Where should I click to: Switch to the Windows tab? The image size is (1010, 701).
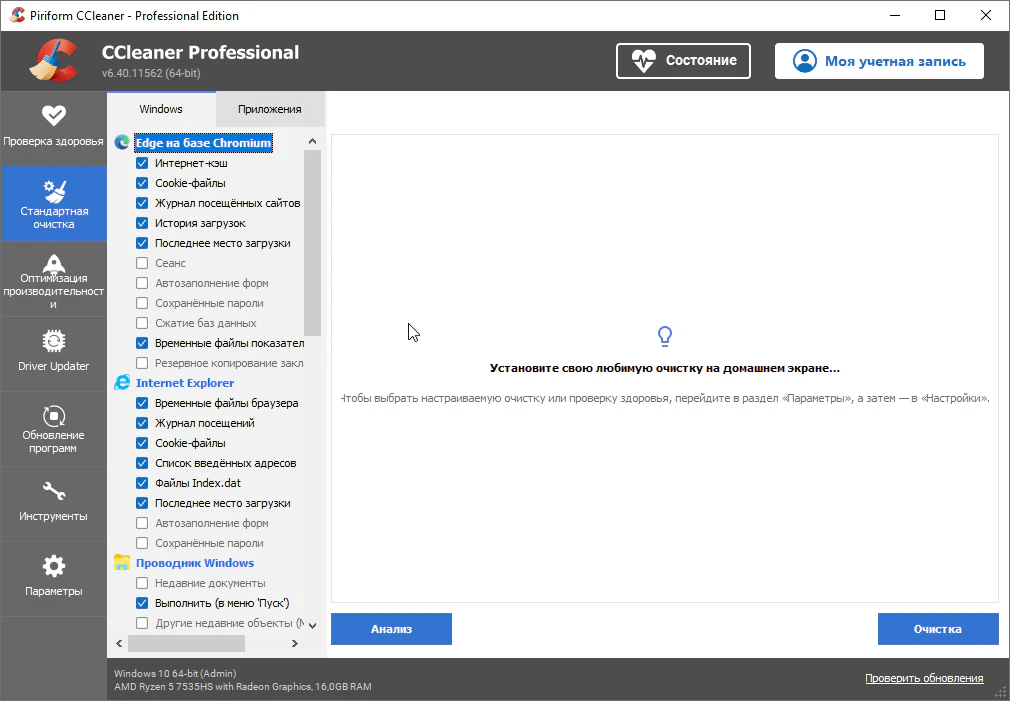point(161,109)
